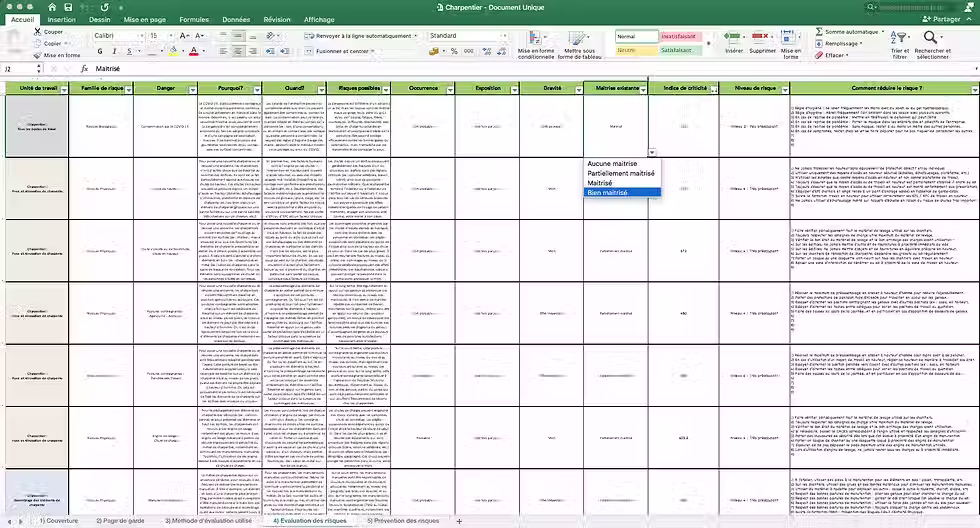
Task: Click Somme automatique sigma icon
Action: click(x=819, y=31)
